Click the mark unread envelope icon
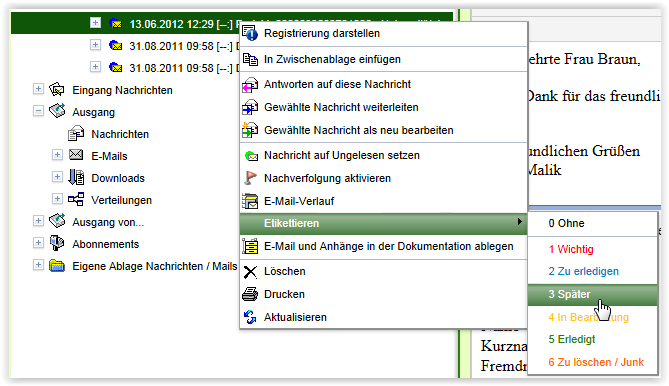This screenshot has height=386, width=669. tap(251, 156)
